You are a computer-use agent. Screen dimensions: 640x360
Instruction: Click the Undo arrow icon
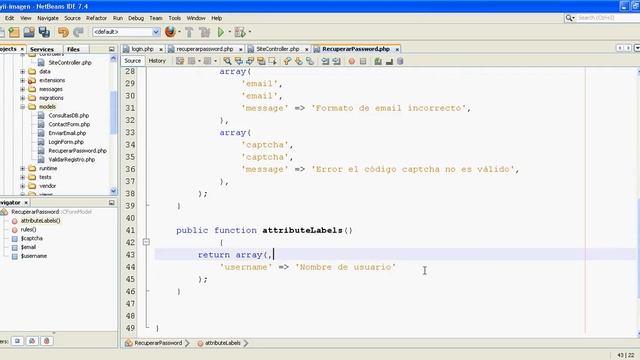click(63, 32)
